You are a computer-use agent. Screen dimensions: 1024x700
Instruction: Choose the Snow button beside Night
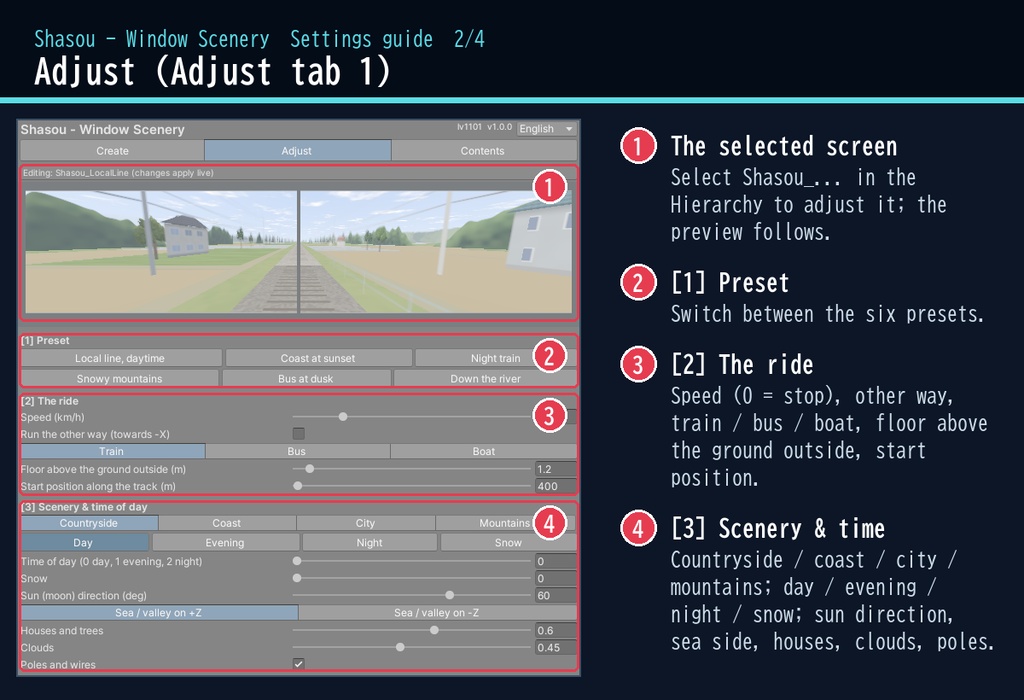[x=508, y=542]
